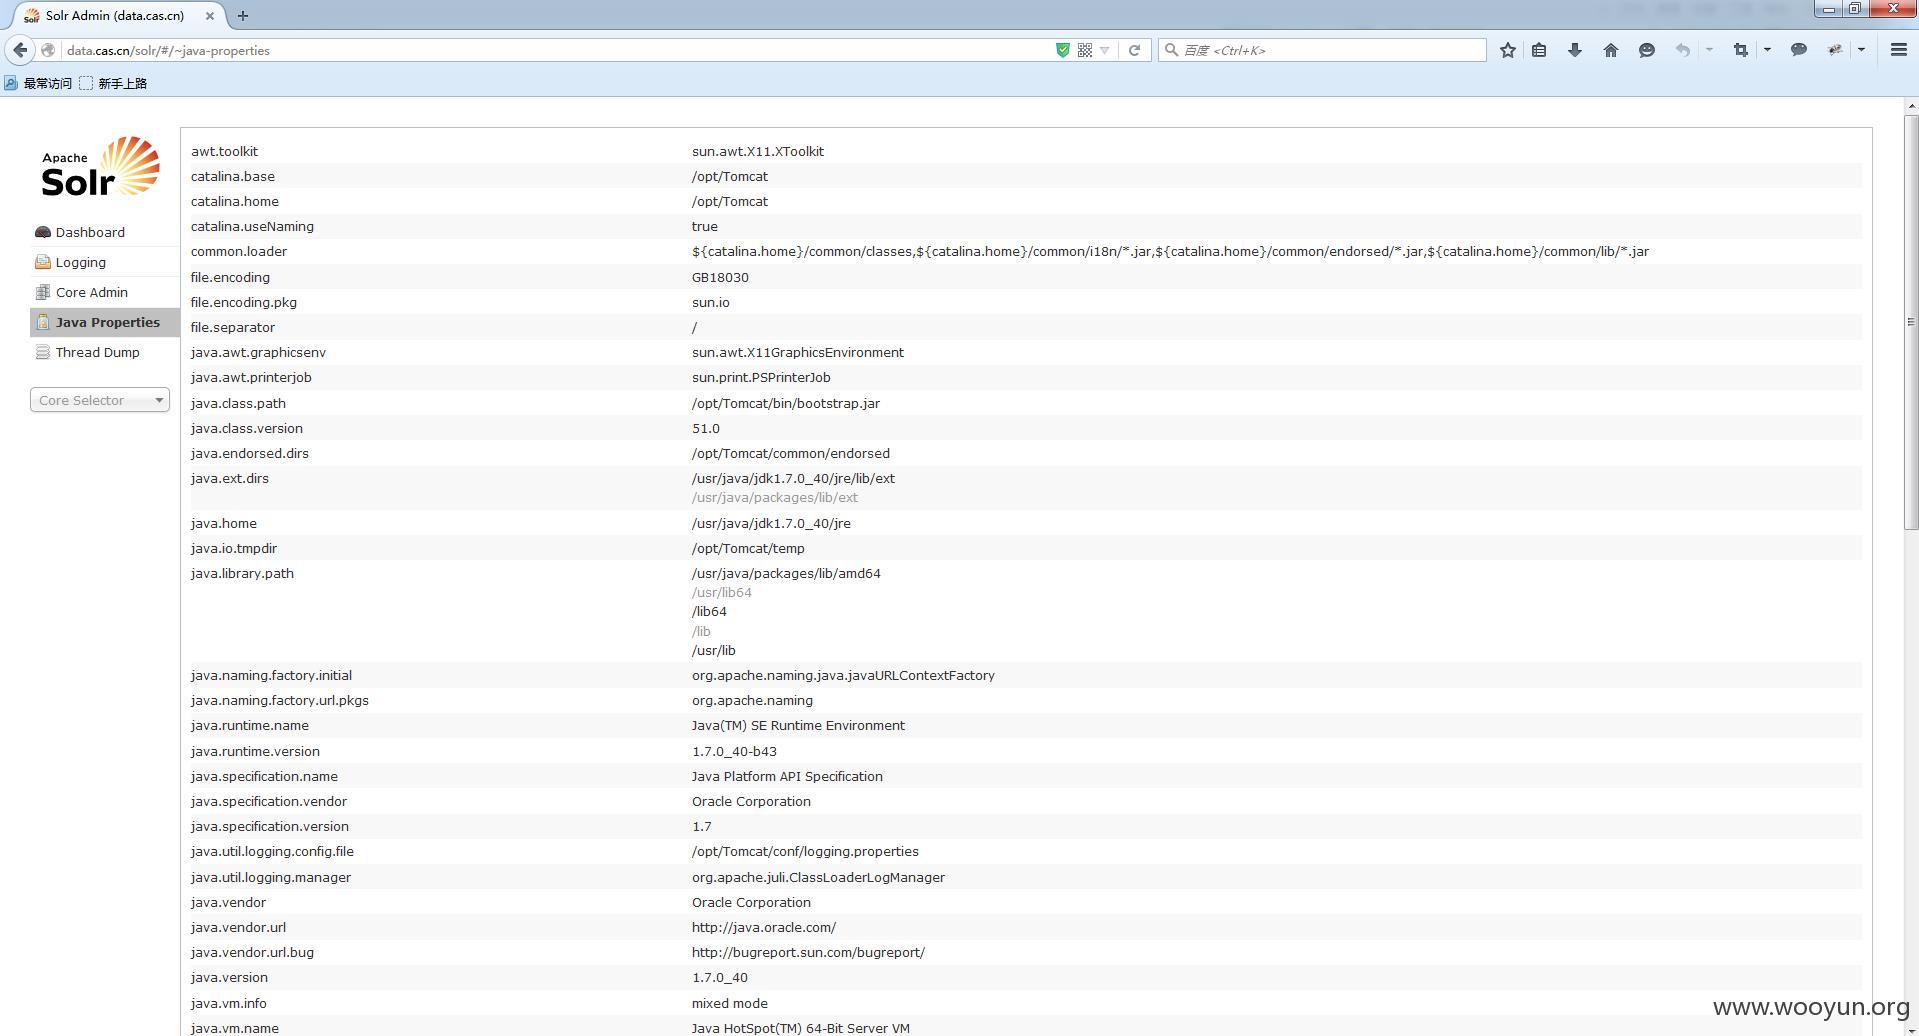Select the java.runtime.version value 1.7.0_40-b43

coord(734,752)
